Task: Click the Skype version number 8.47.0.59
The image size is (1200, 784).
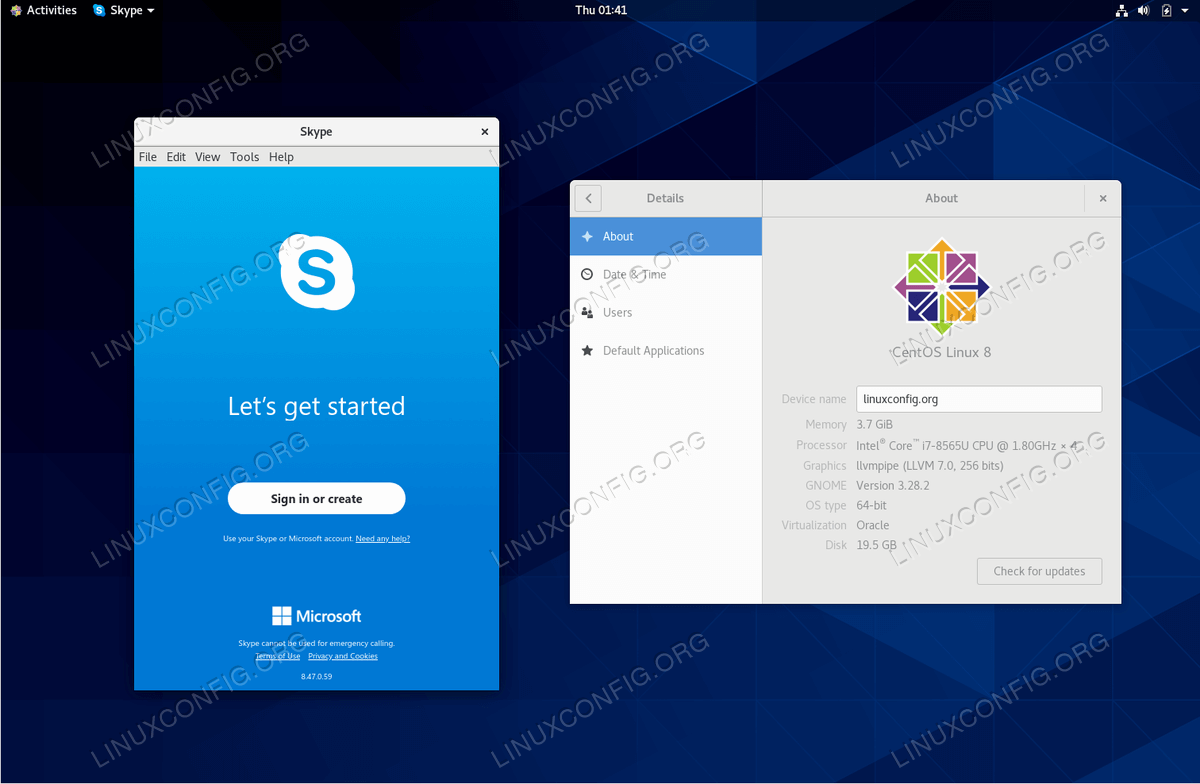Action: pyautogui.click(x=317, y=677)
